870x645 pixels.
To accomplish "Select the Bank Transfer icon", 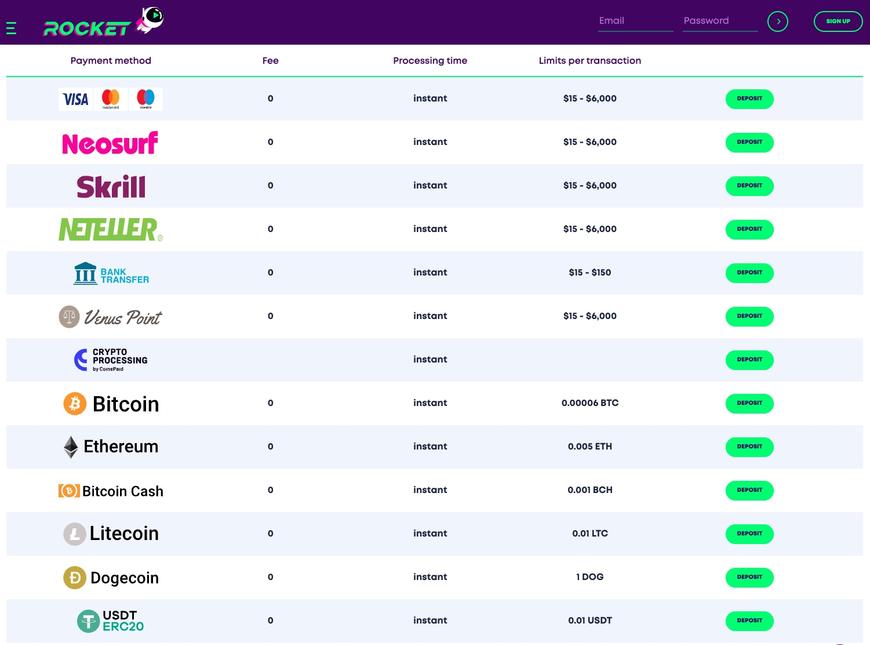I will (x=111, y=273).
